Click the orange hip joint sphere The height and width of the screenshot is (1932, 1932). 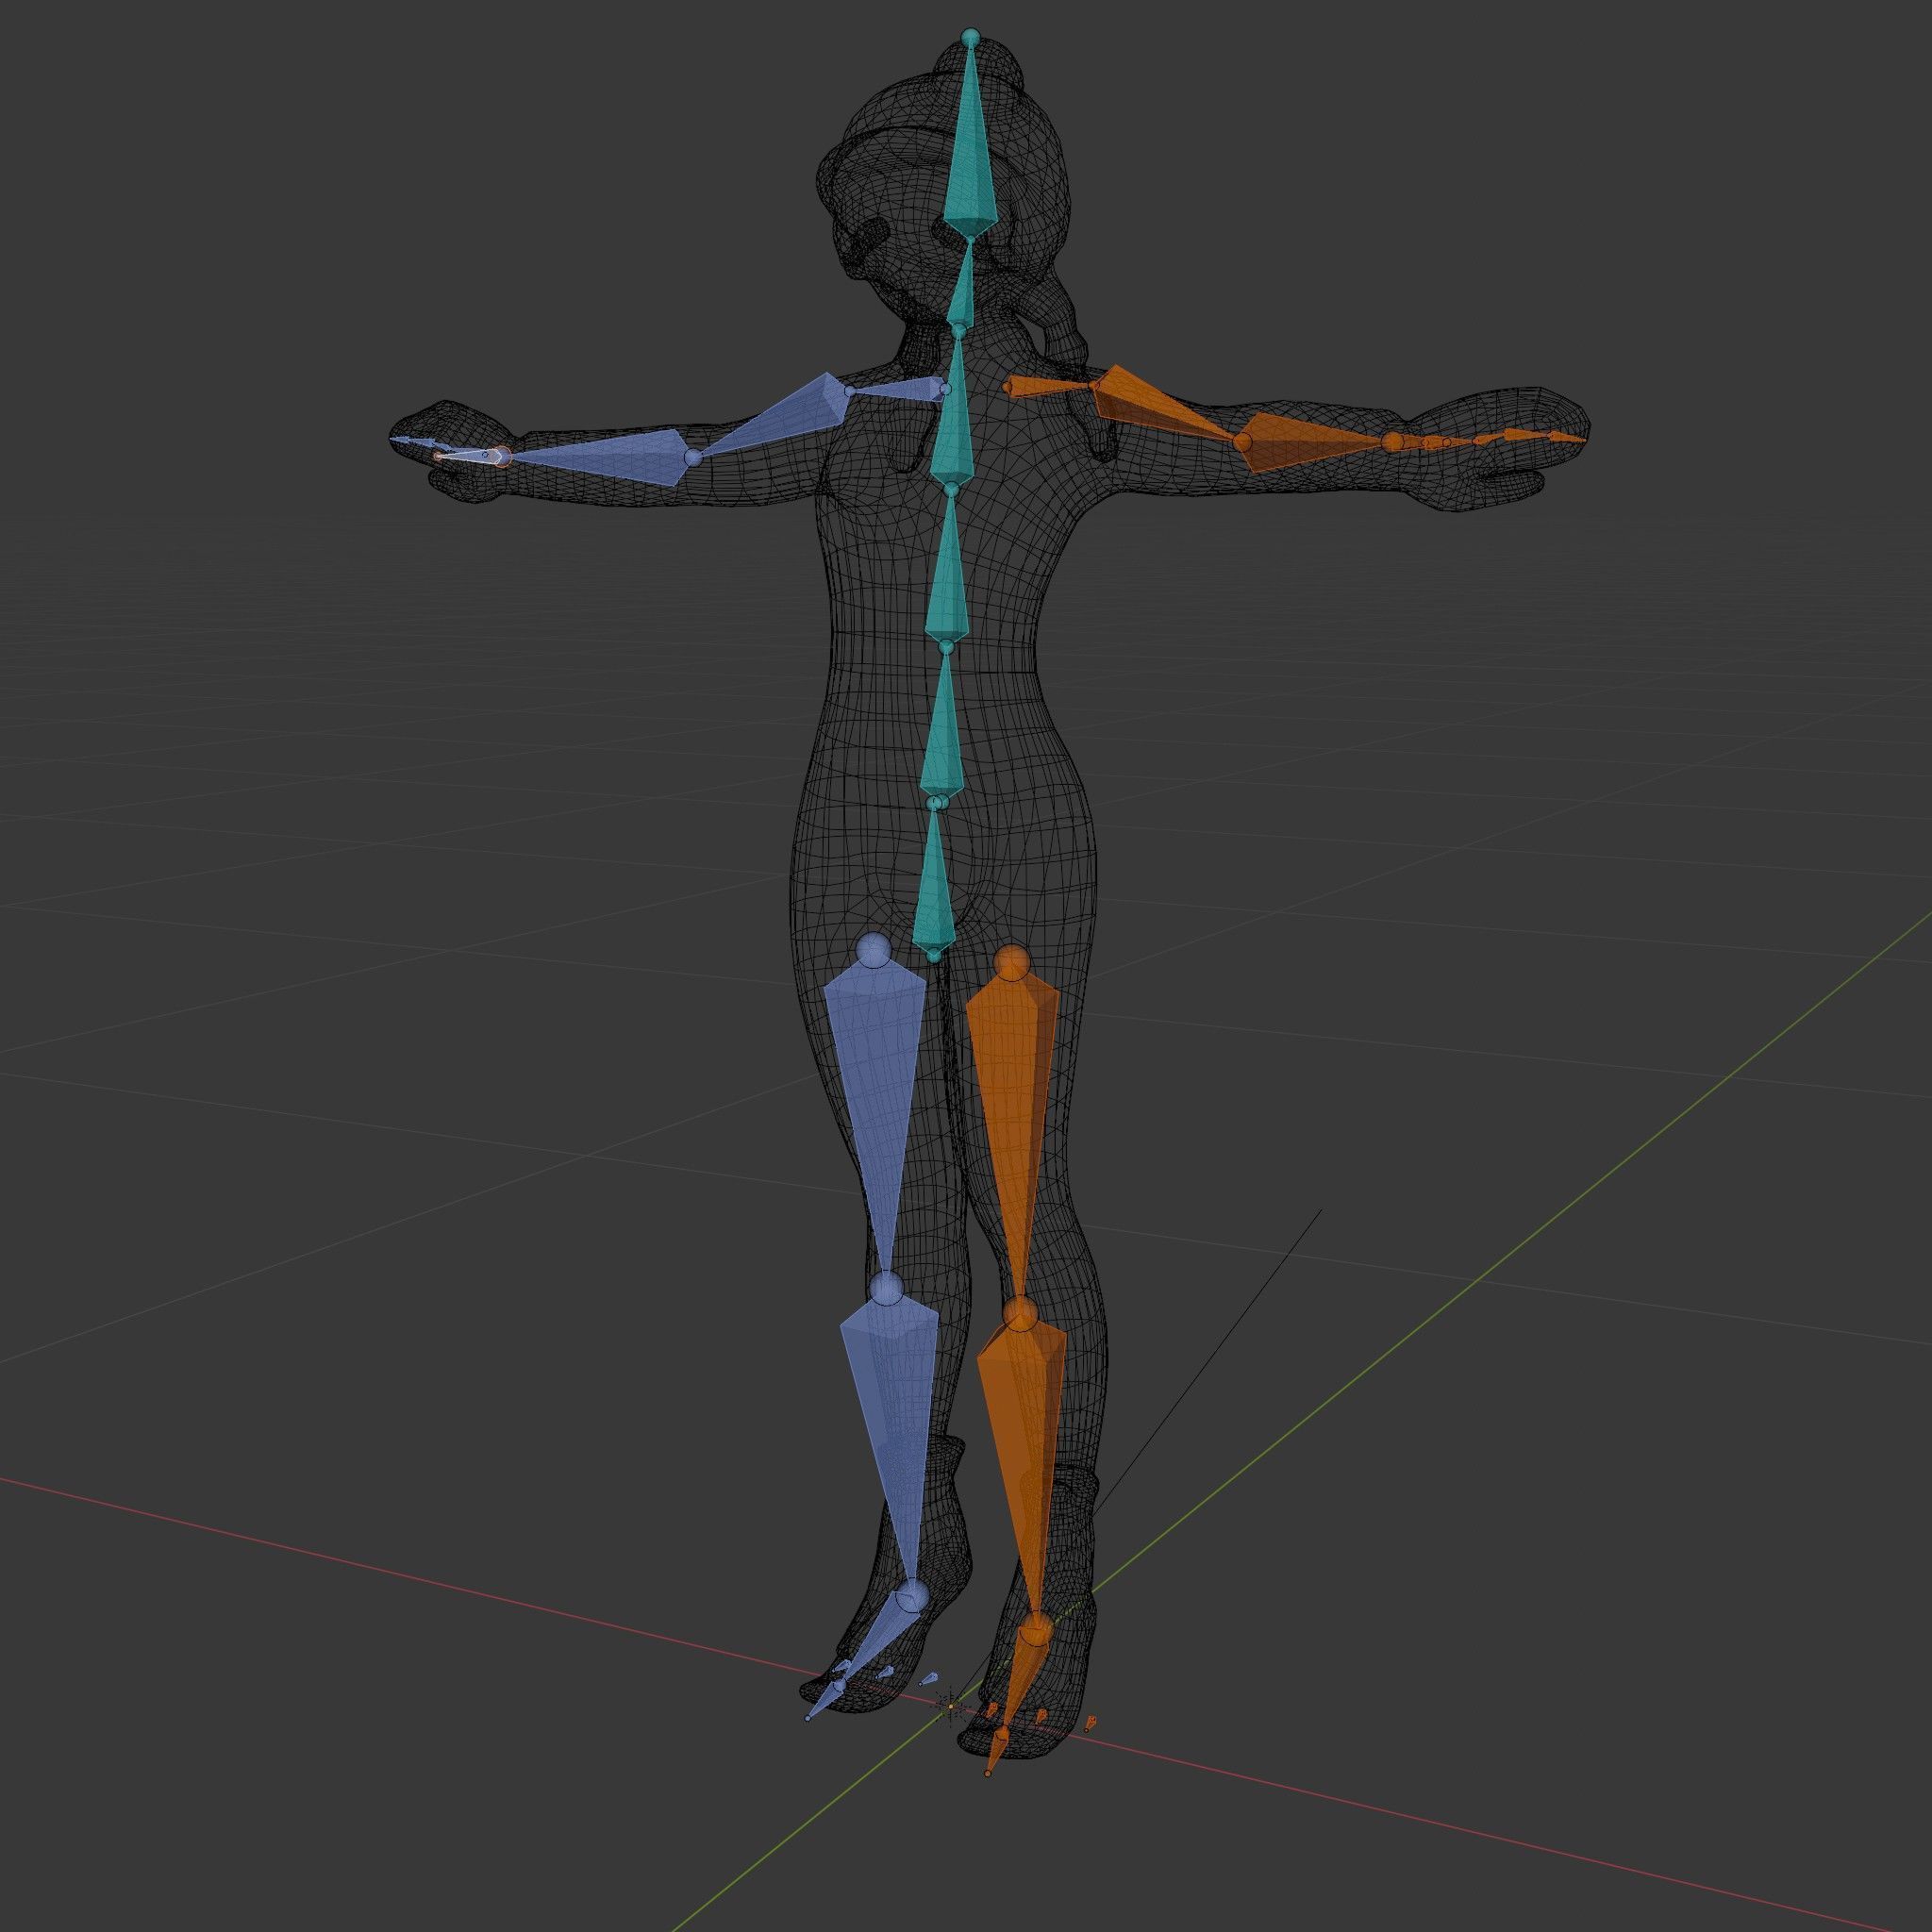point(1013,961)
